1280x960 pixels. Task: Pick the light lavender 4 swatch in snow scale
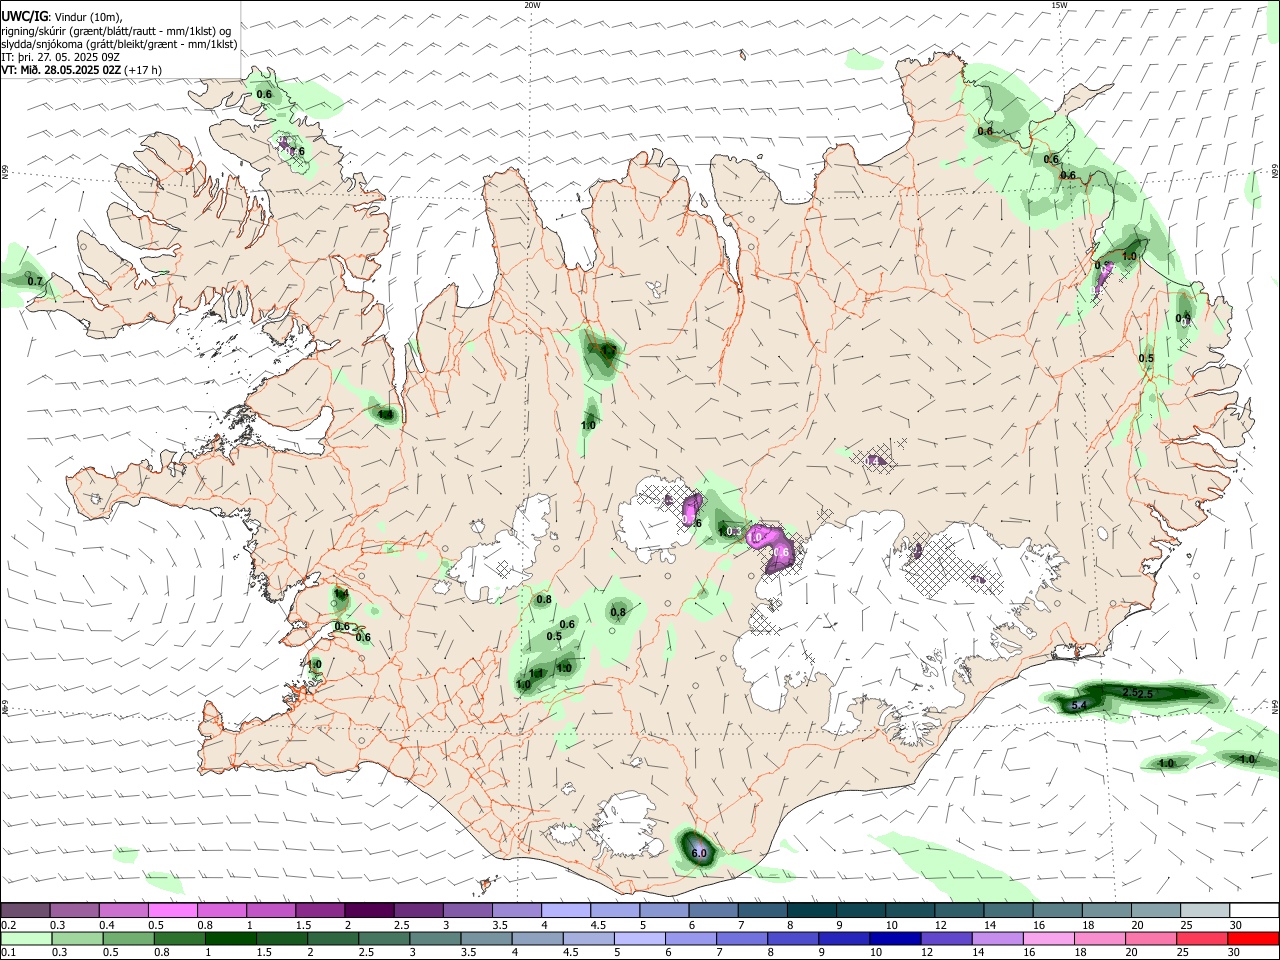click(x=566, y=911)
